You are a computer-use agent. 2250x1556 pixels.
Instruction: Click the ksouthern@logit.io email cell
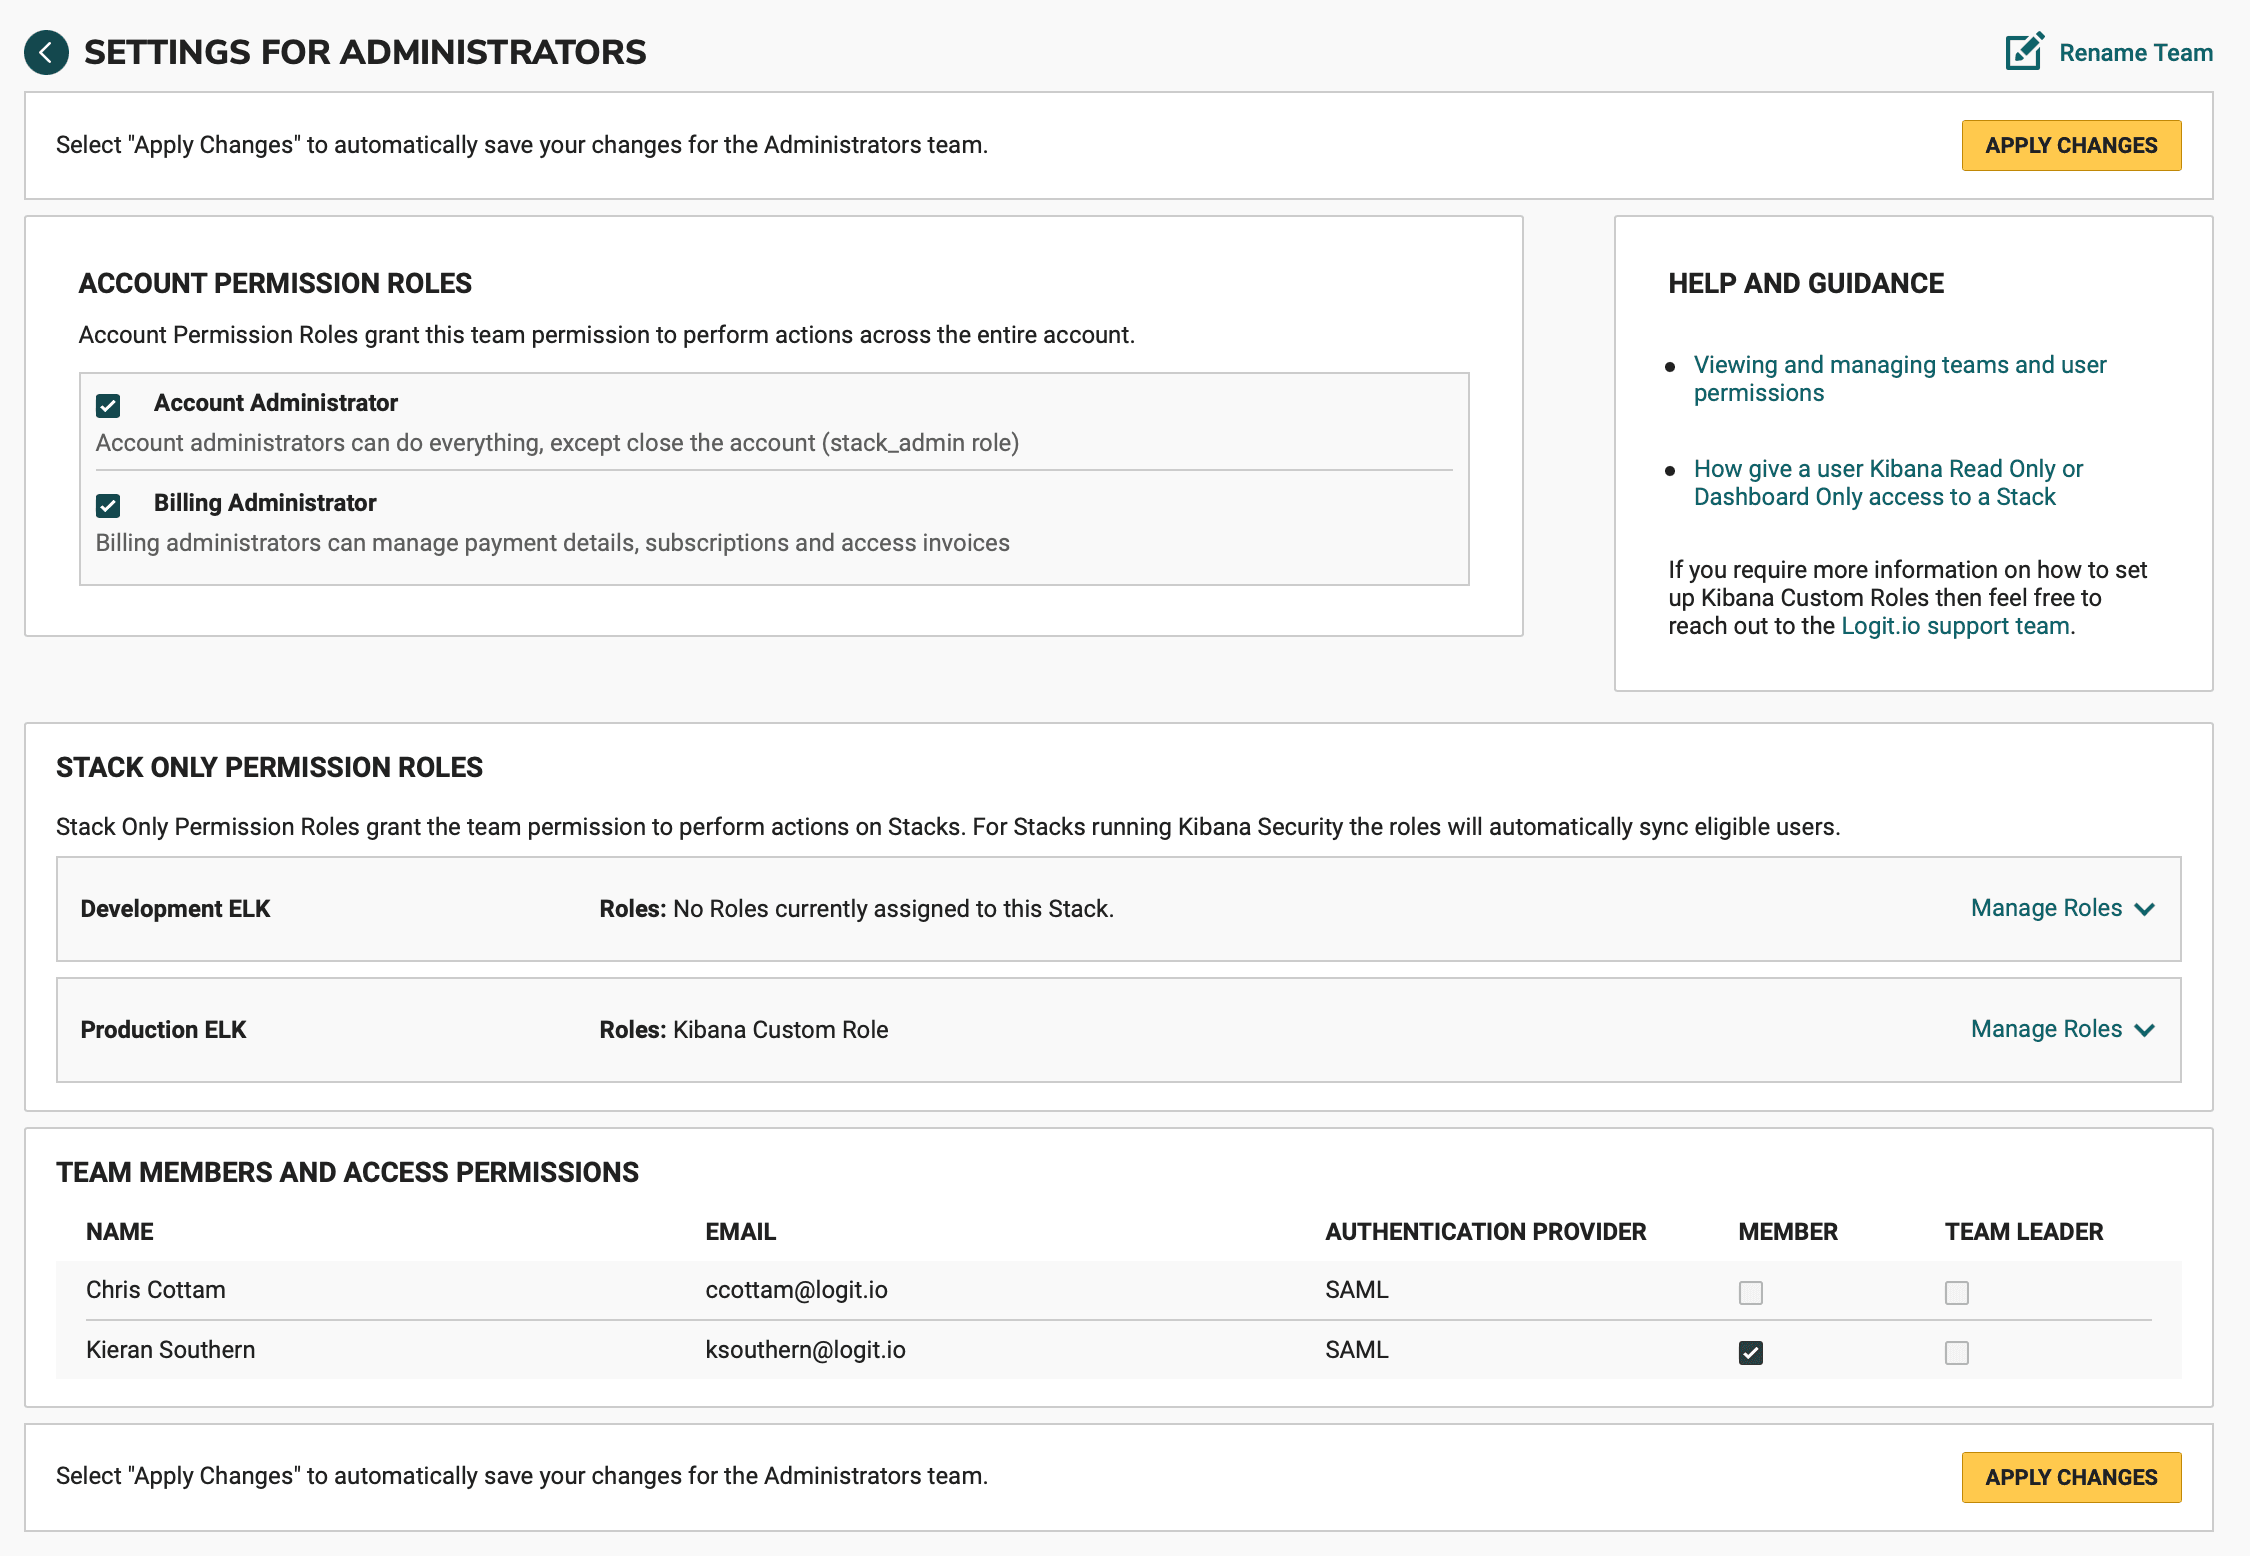pos(805,1350)
